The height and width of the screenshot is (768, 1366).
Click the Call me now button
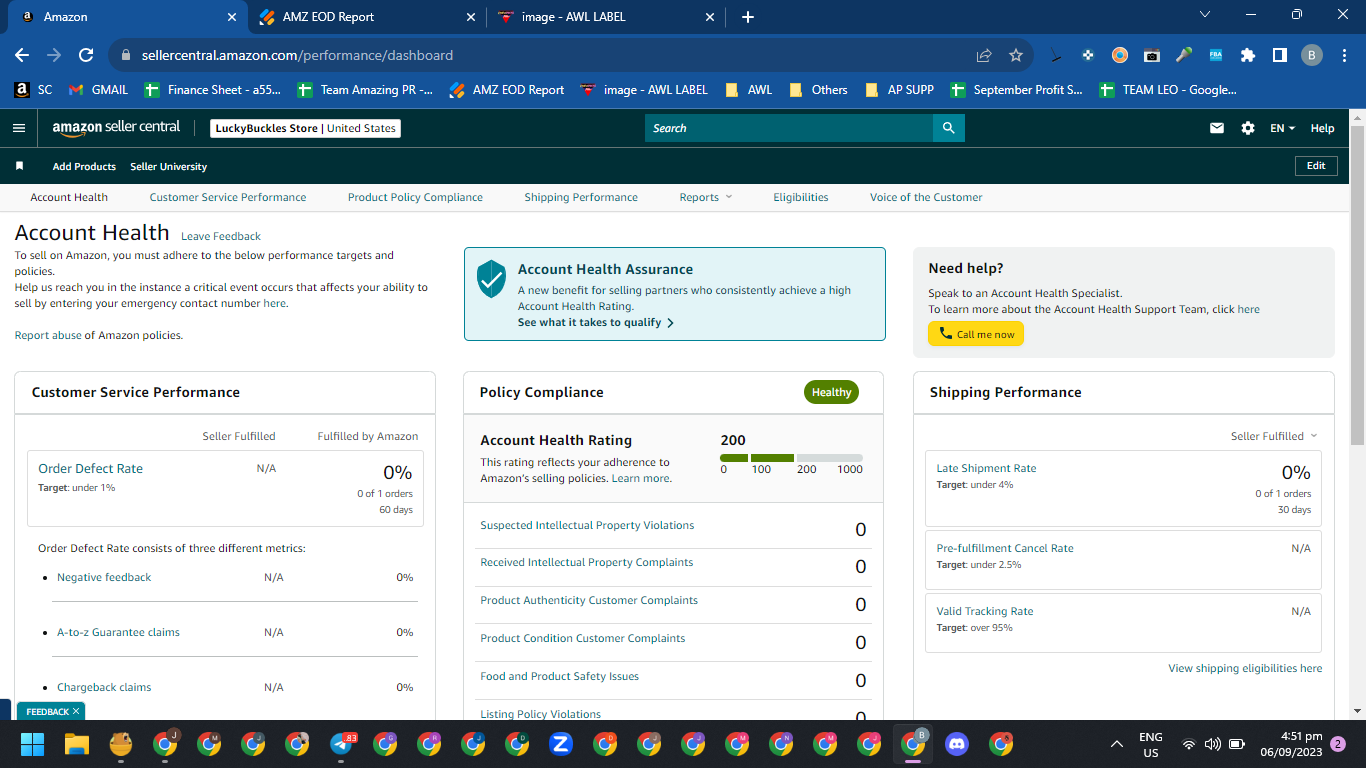tap(976, 334)
